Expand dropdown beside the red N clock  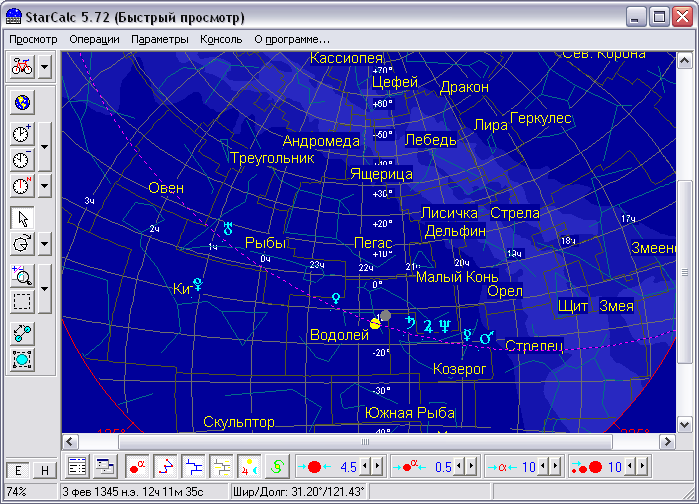pyautogui.click(x=46, y=186)
